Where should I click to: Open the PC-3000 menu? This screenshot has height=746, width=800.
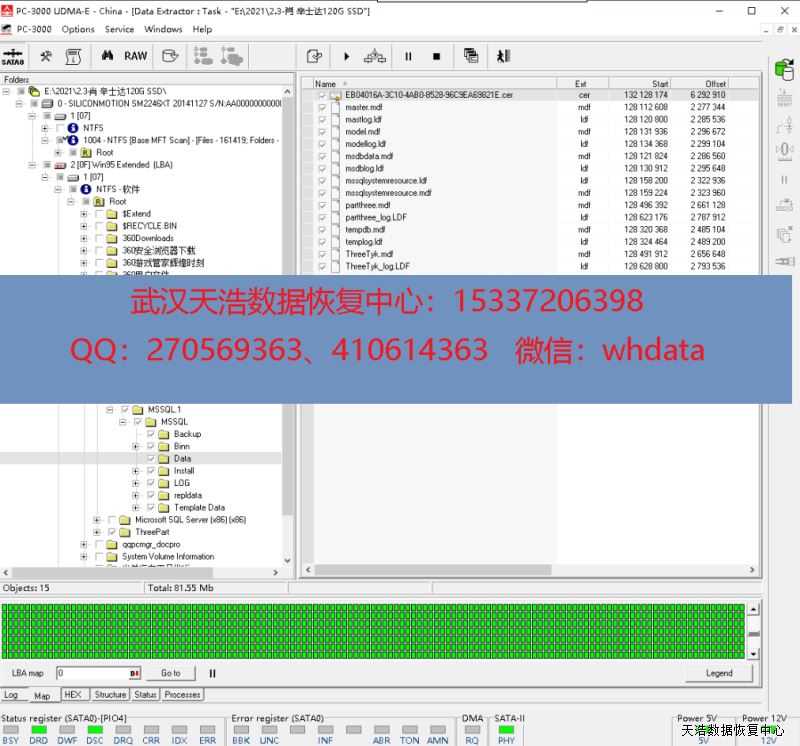34,29
